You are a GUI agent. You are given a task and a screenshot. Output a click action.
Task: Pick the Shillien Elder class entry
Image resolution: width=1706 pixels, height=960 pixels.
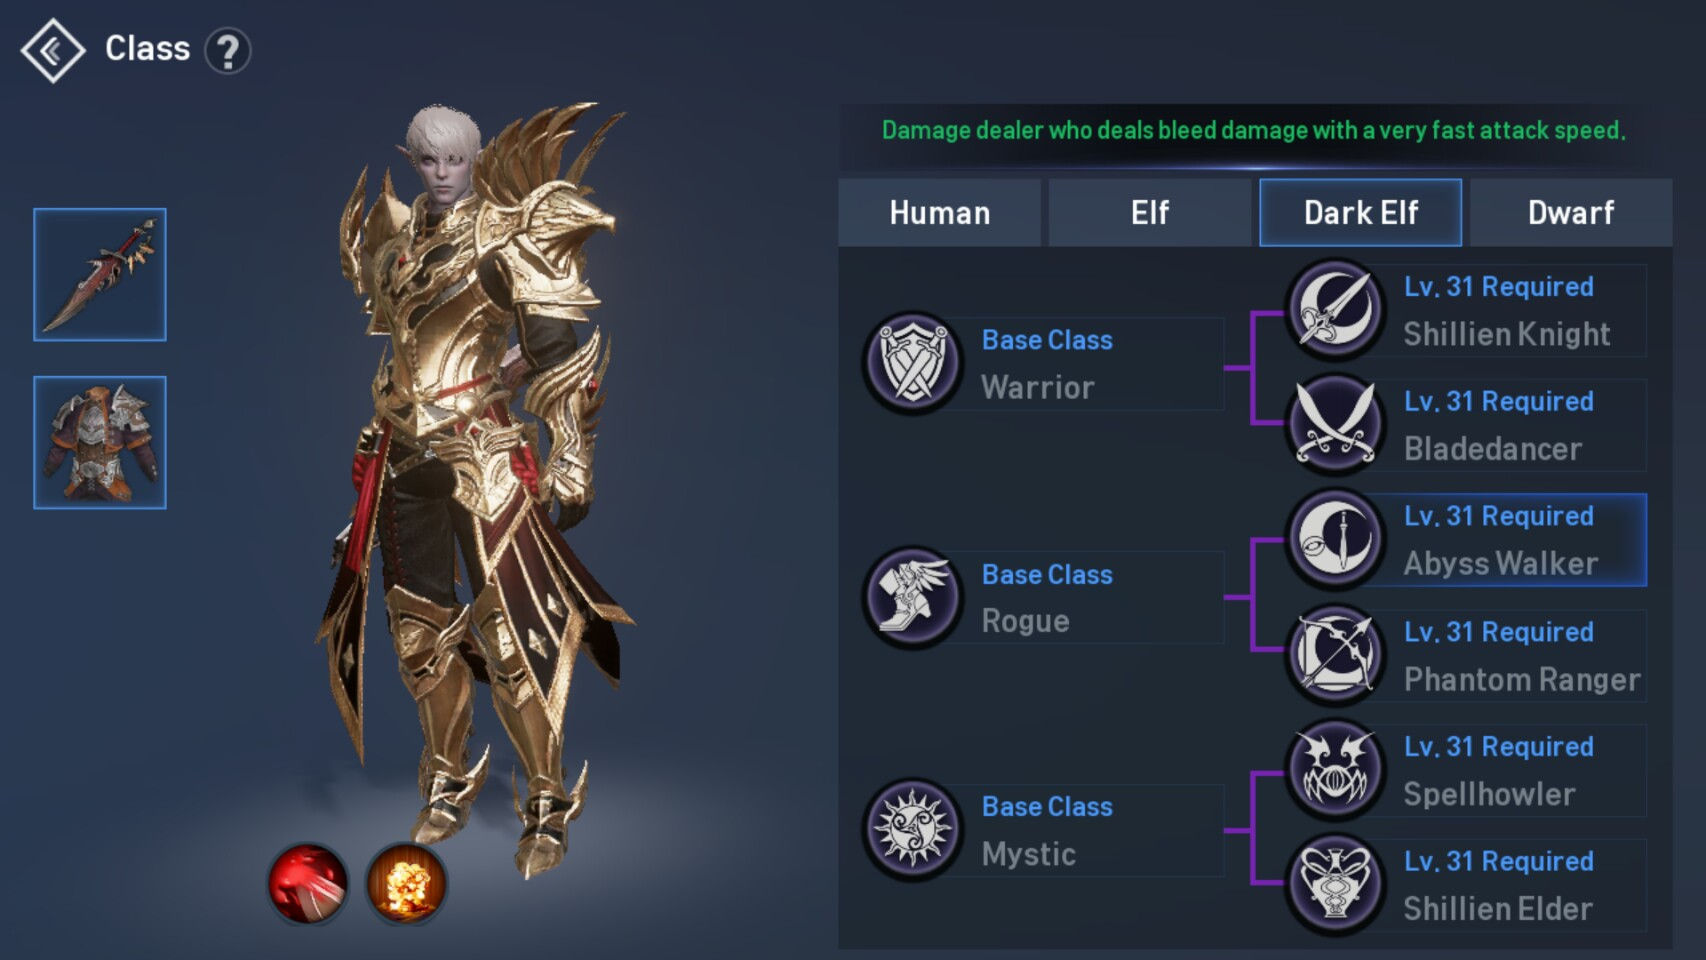click(1467, 885)
